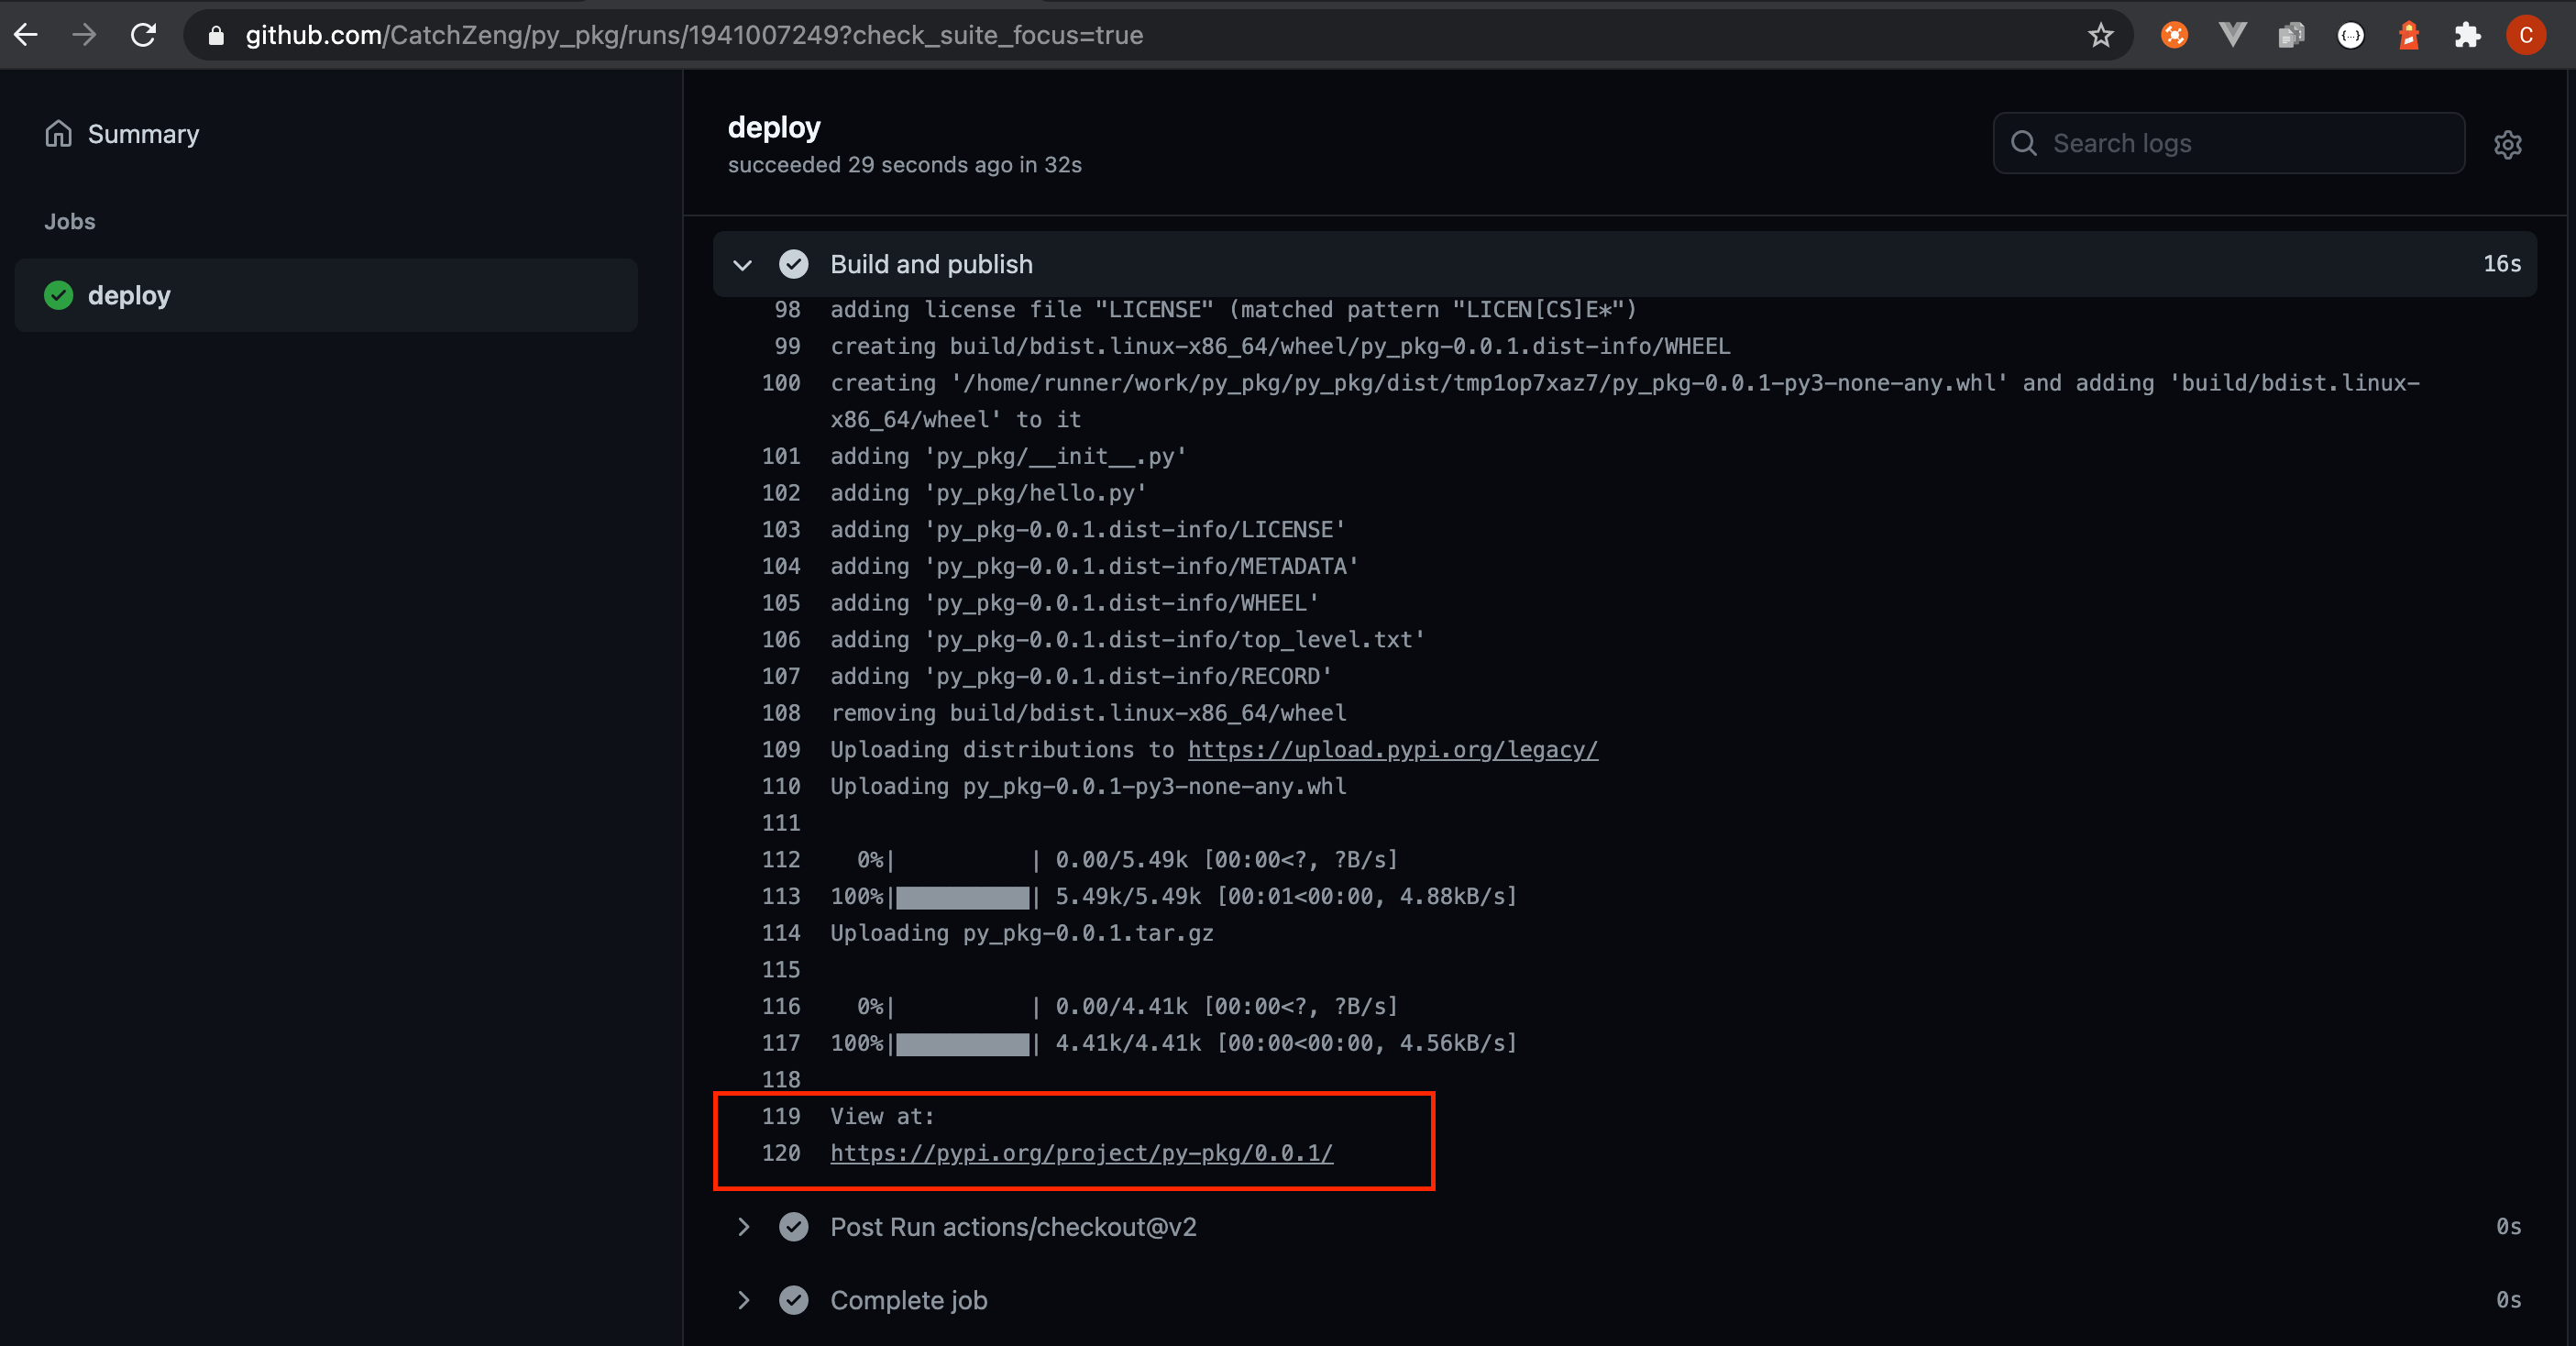Screen dimensions: 2576x1346
Task: Click log line number 98
Action: (x=787, y=309)
